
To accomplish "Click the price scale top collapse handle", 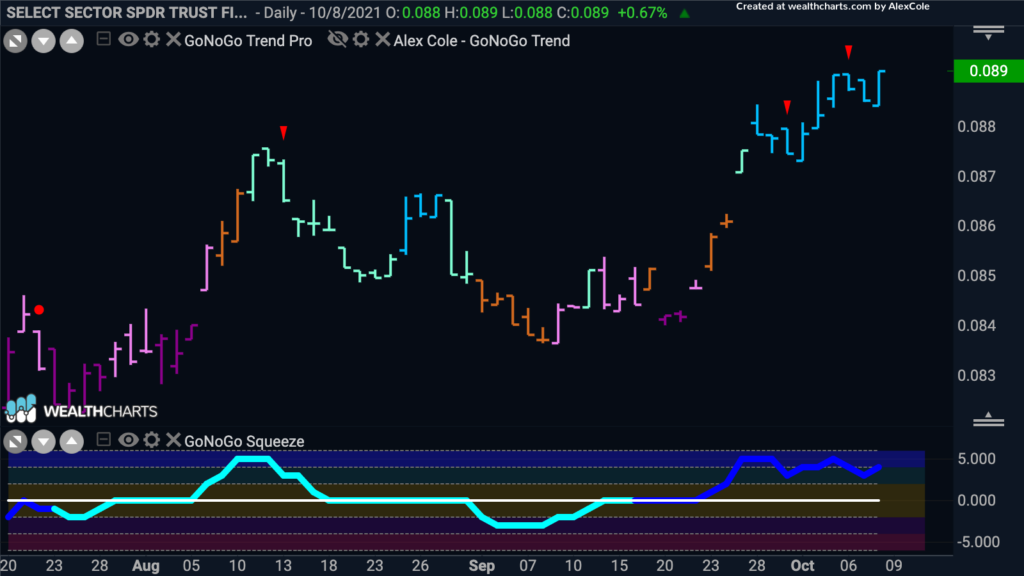I will [988, 33].
